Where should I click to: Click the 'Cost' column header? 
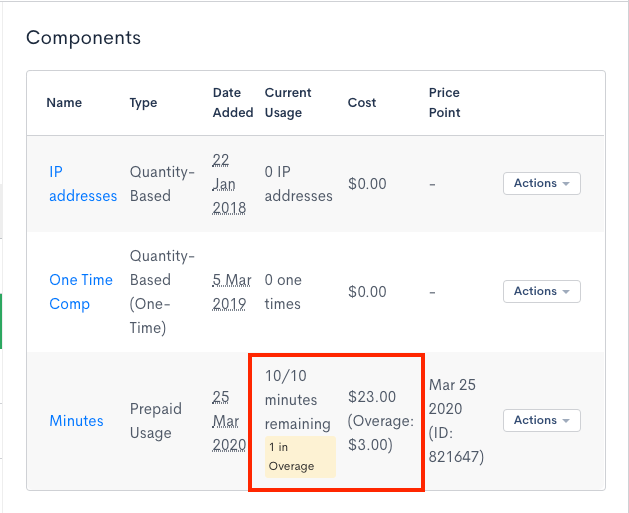(362, 103)
